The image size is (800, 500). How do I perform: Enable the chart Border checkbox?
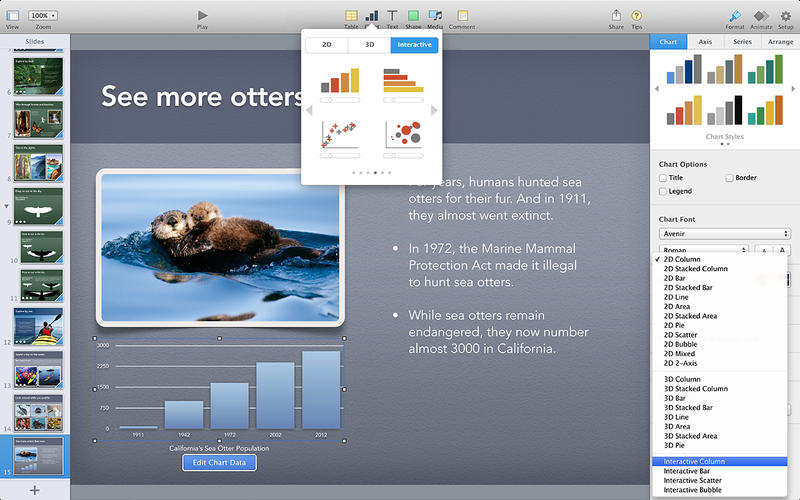(729, 178)
